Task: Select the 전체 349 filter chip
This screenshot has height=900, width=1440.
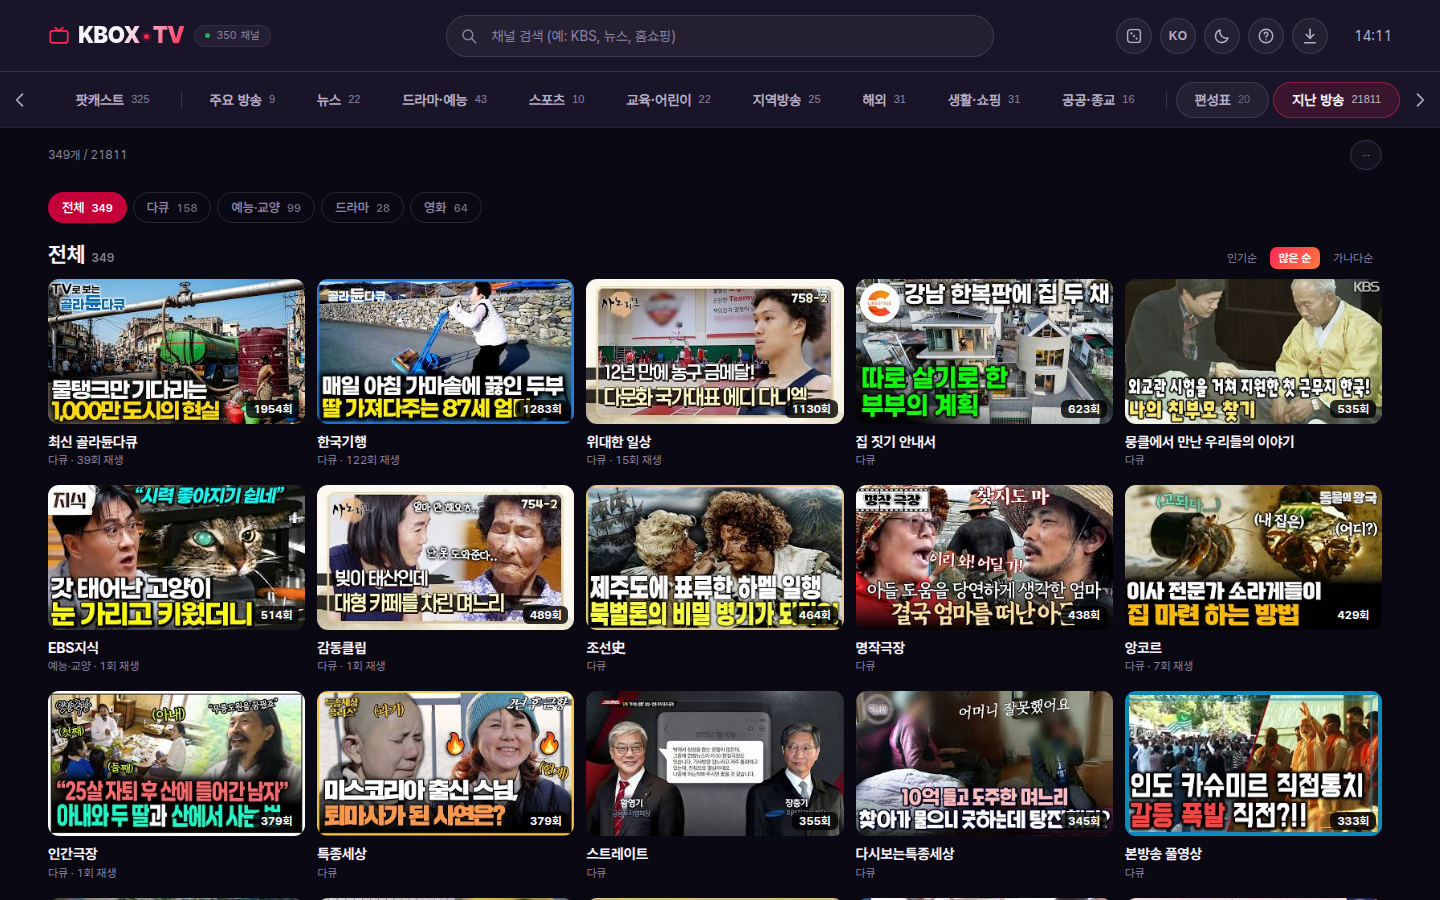Action: click(x=87, y=208)
